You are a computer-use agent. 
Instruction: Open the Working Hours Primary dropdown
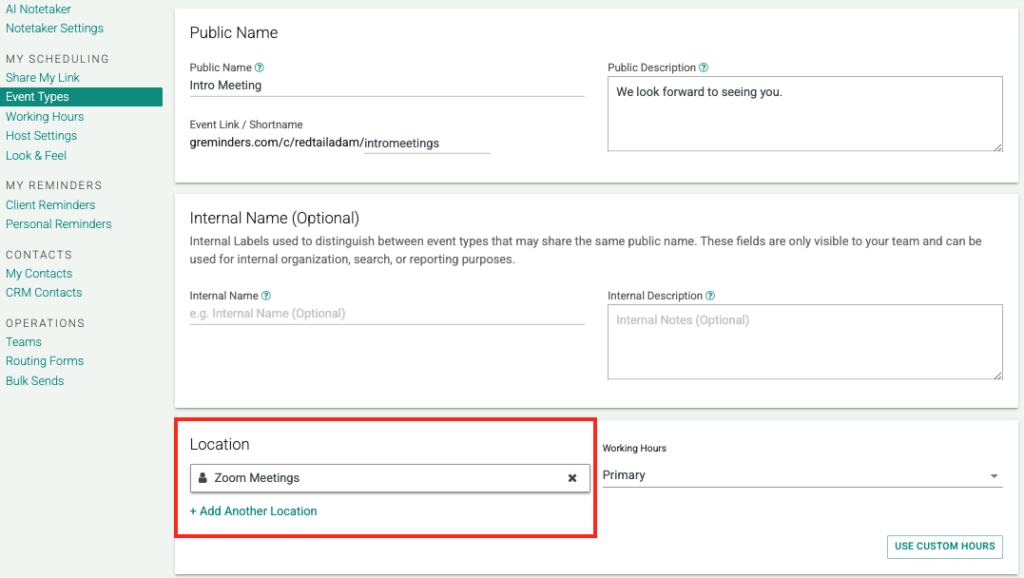pos(801,475)
